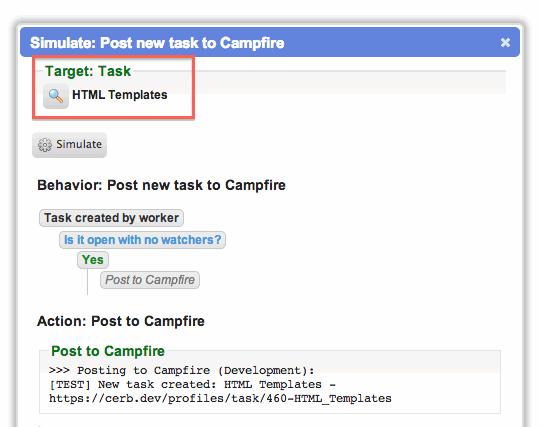Click the 'HTML Templates' target name
This screenshot has height=427, width=541.
[x=120, y=95]
